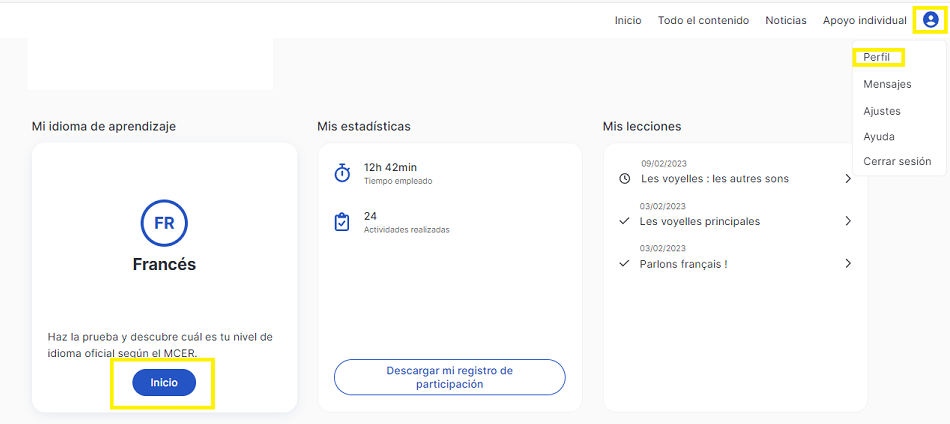
Task: Open Ajustes in the user menu
Action: point(882,111)
